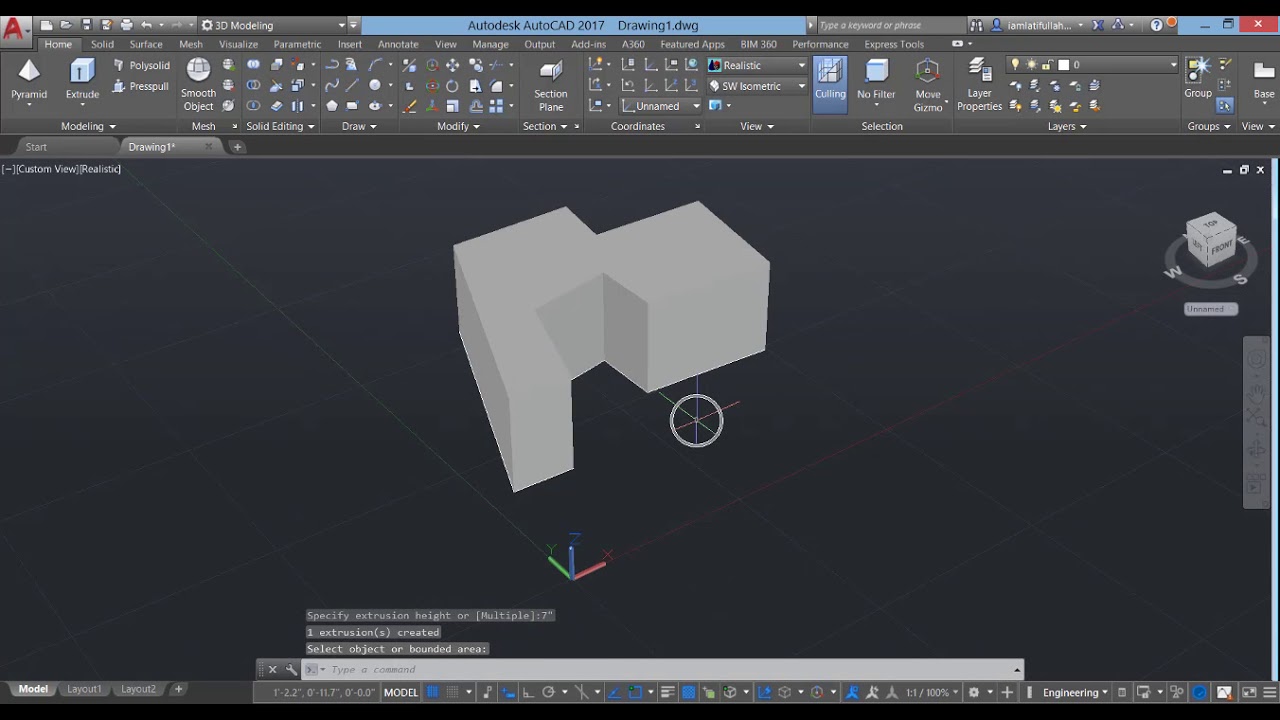Viewport: 1280px width, 720px height.
Task: Toggle the drawing grid display in status bar
Action: pyautogui.click(x=433, y=692)
